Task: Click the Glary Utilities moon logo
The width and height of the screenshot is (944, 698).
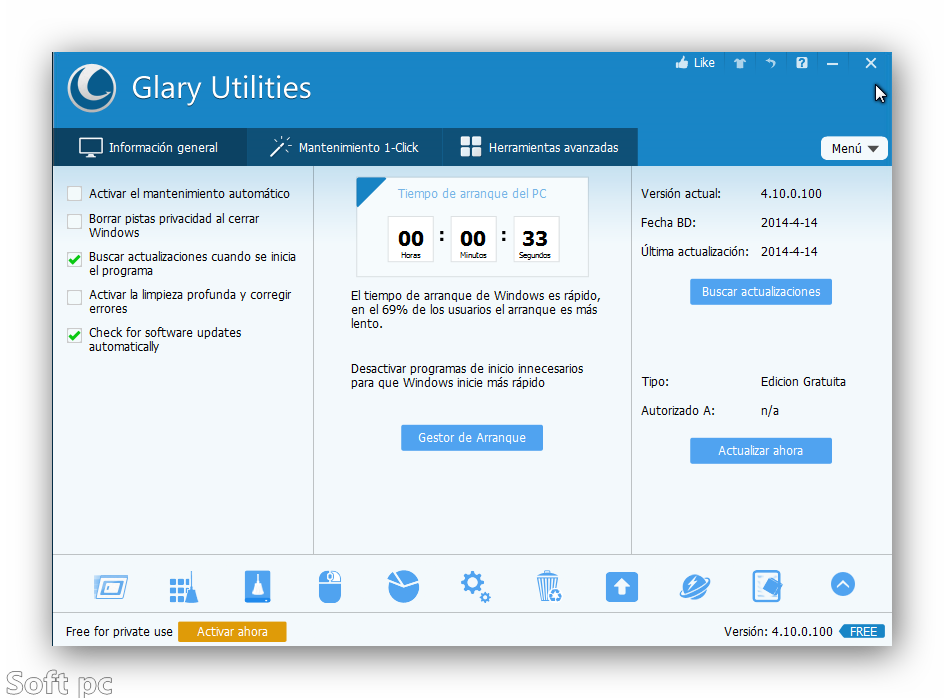Action: point(92,88)
